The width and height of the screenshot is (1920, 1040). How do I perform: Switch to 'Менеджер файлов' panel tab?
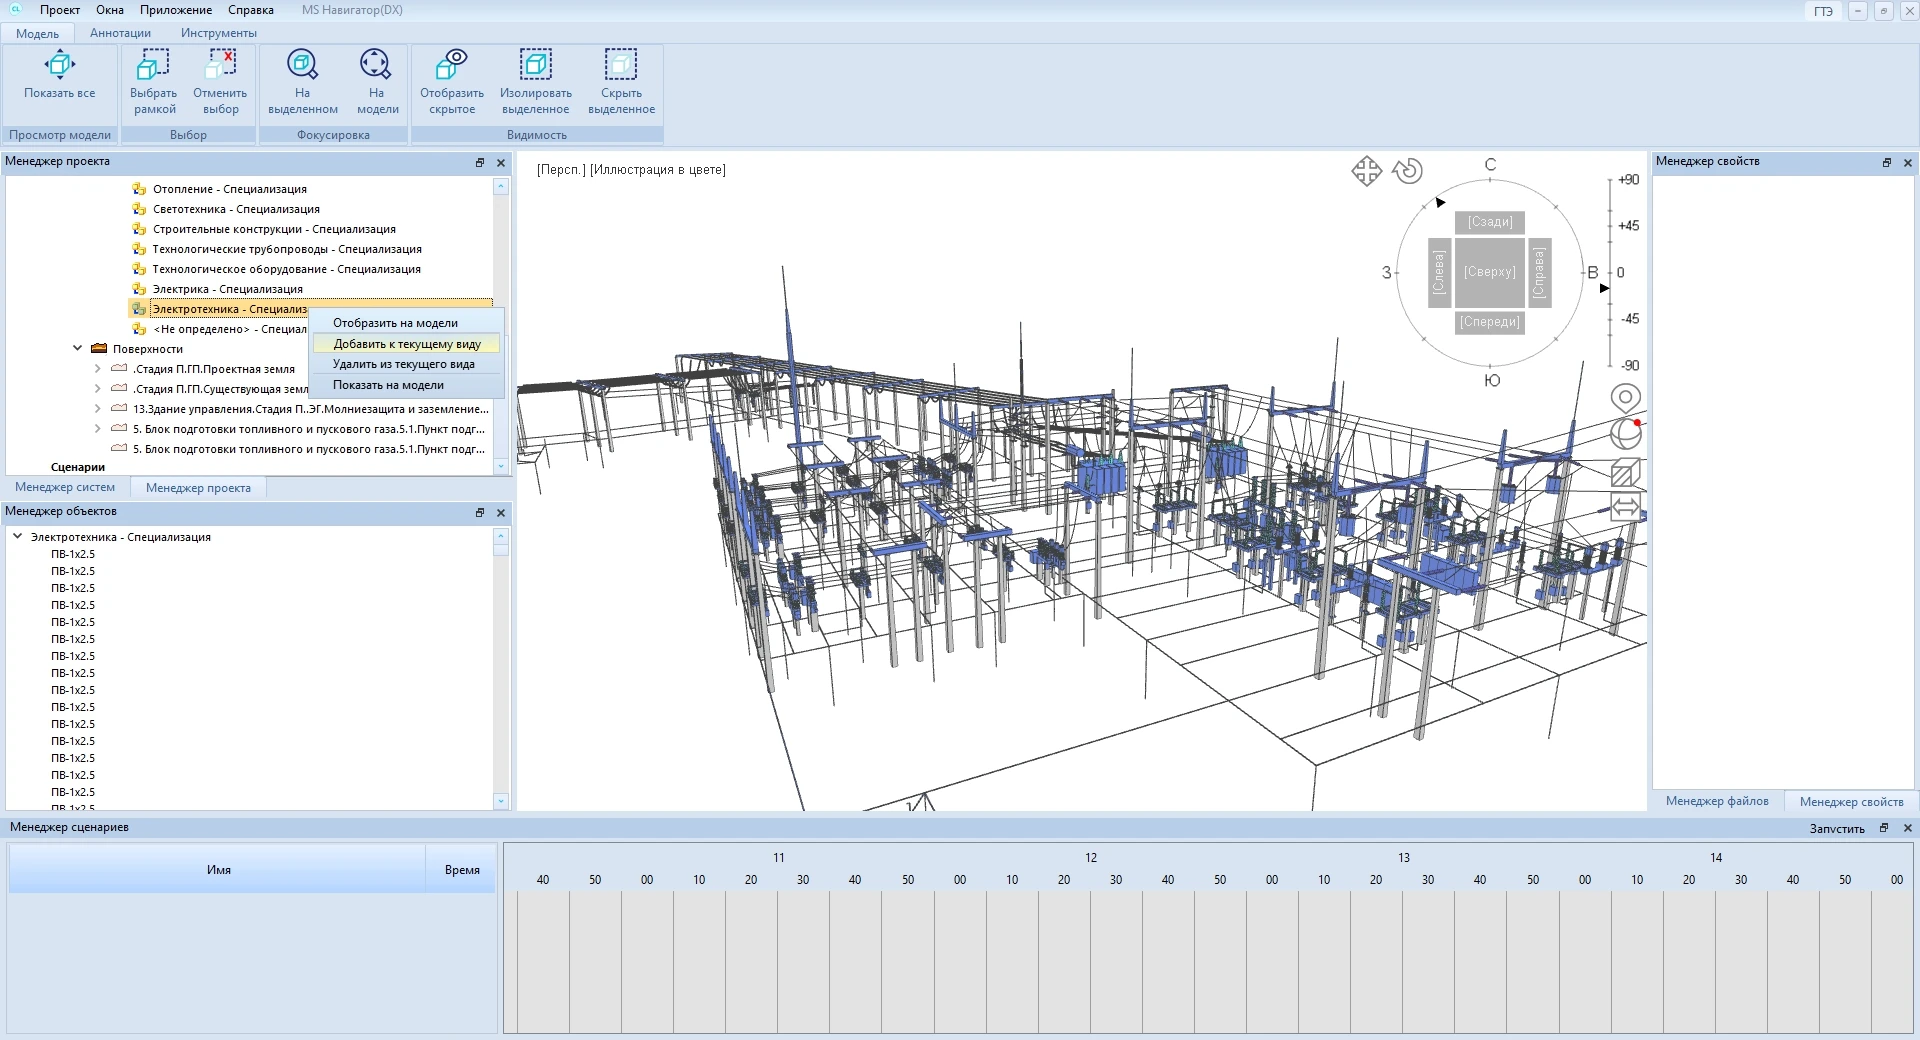(1716, 801)
